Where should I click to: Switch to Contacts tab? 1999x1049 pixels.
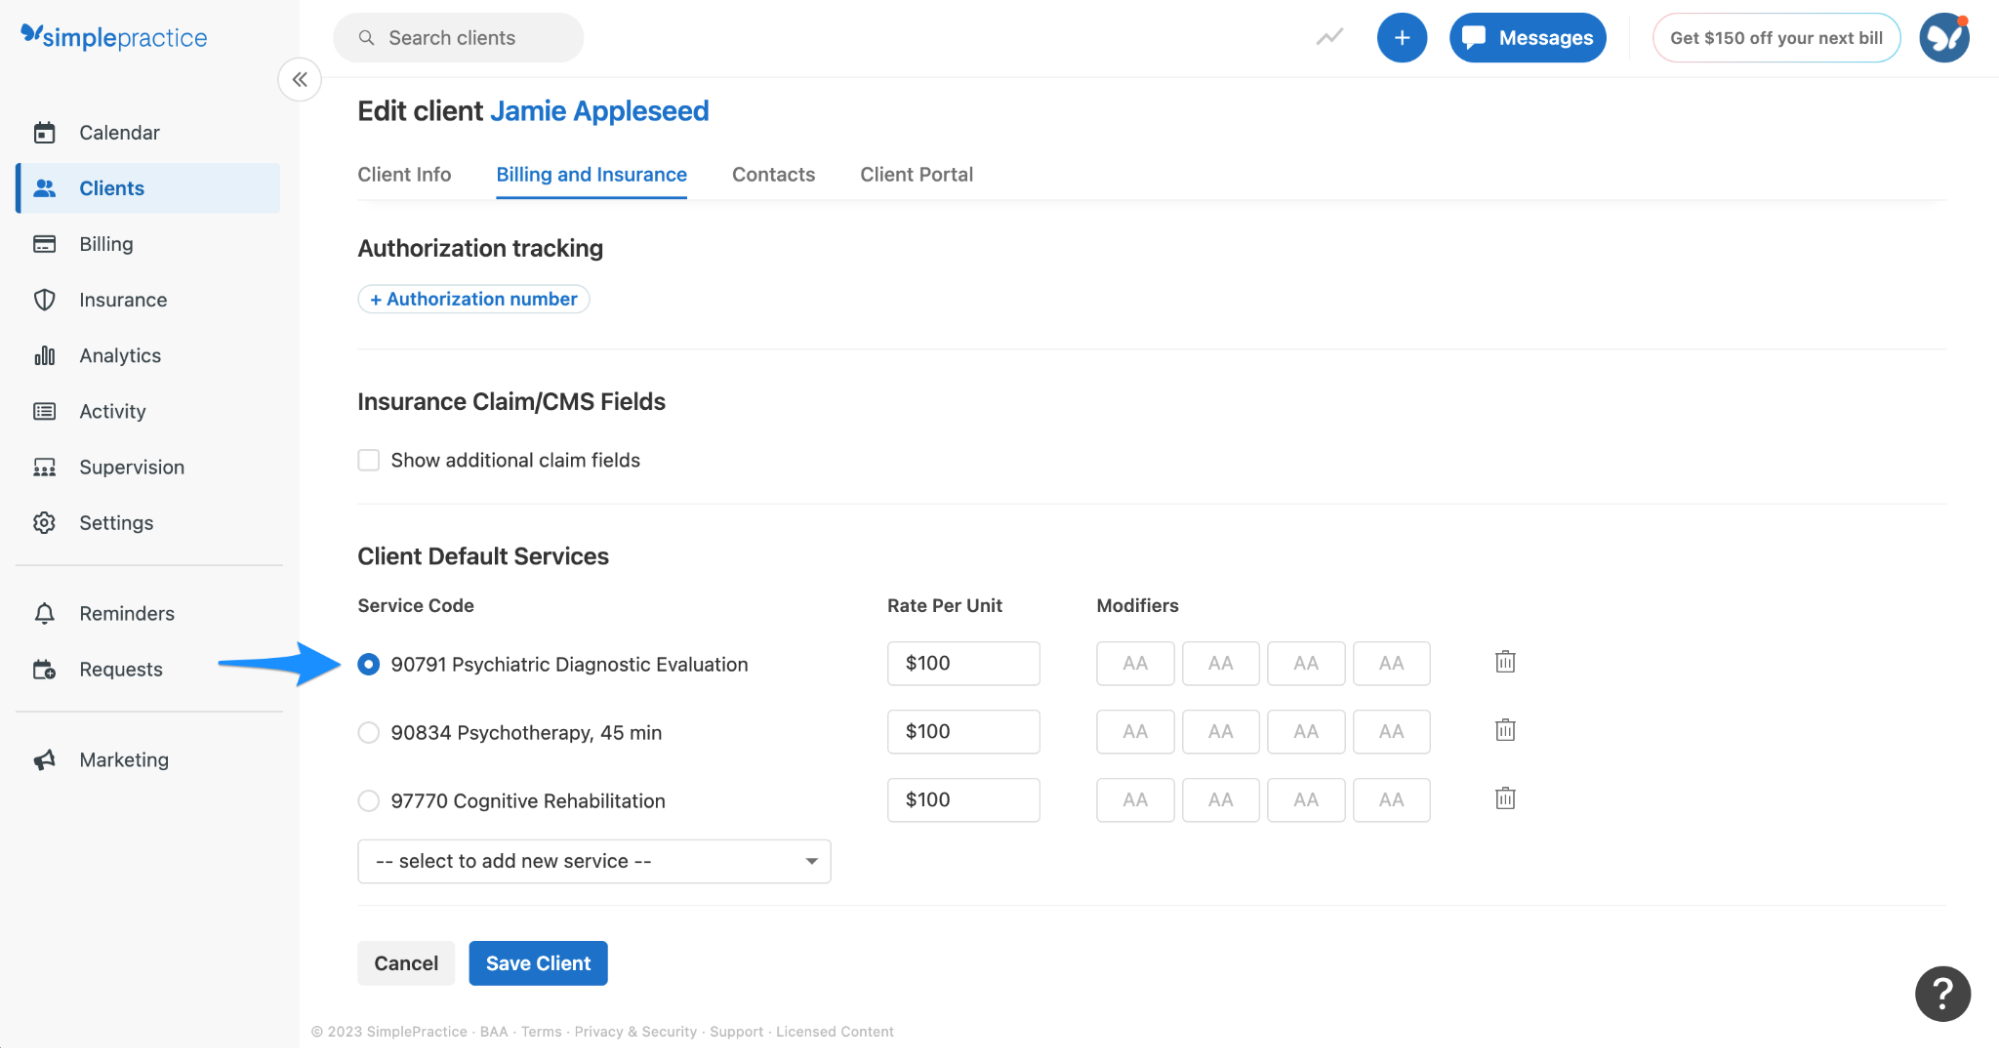773,175
